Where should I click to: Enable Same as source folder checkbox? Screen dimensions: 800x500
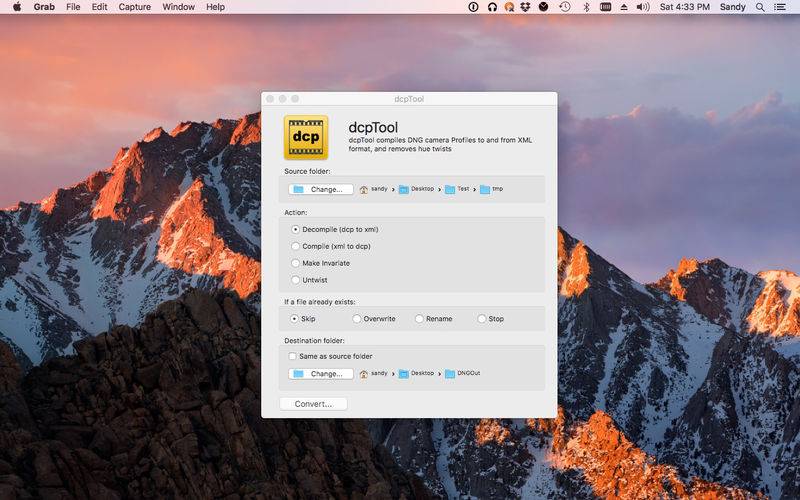pyautogui.click(x=292, y=356)
